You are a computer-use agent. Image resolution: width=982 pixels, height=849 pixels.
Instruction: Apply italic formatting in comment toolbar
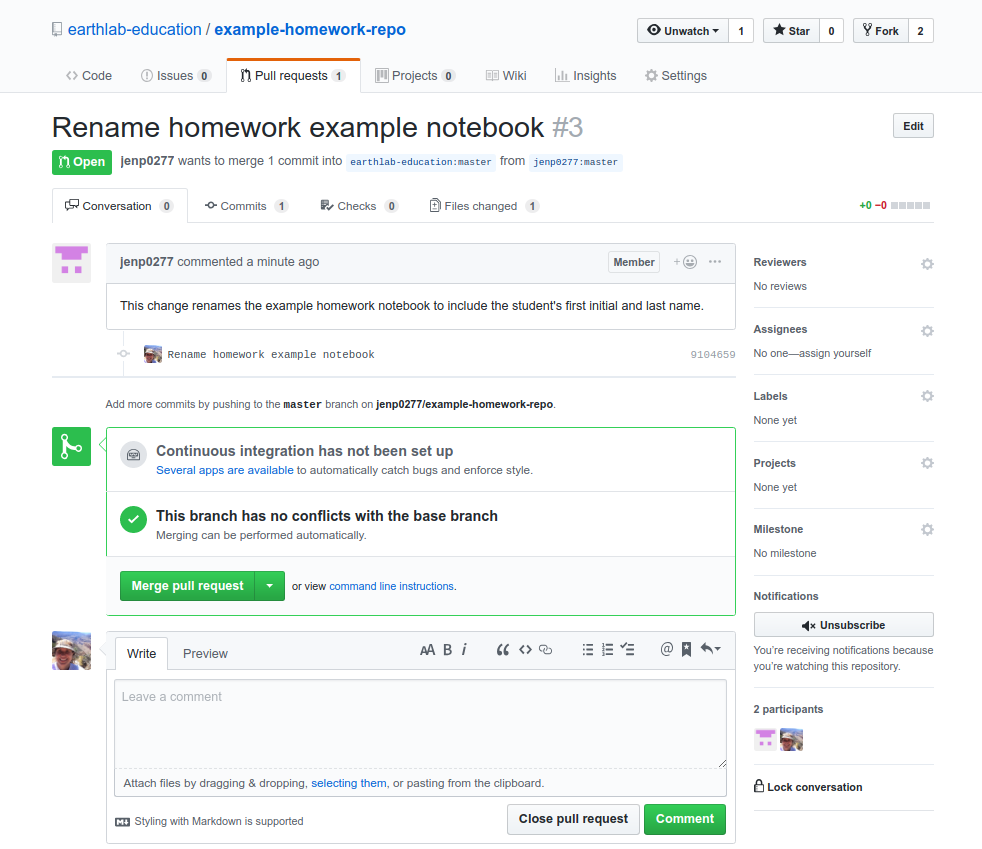pyautogui.click(x=464, y=650)
